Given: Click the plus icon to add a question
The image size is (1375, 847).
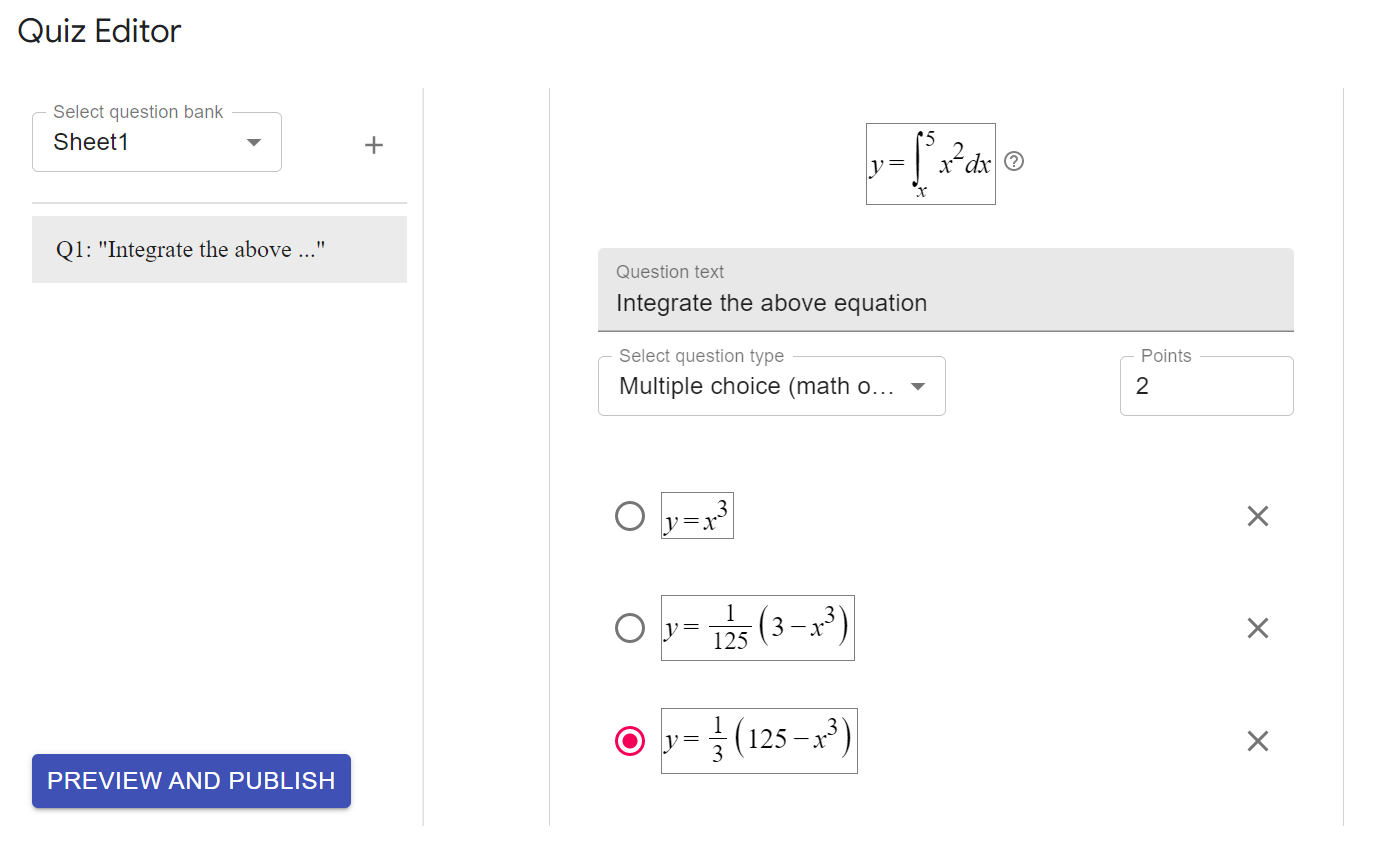Looking at the screenshot, I should [x=374, y=146].
